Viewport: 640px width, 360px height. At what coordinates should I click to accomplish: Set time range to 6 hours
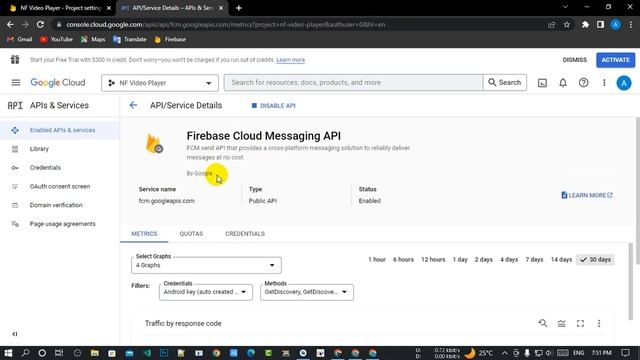pos(403,260)
